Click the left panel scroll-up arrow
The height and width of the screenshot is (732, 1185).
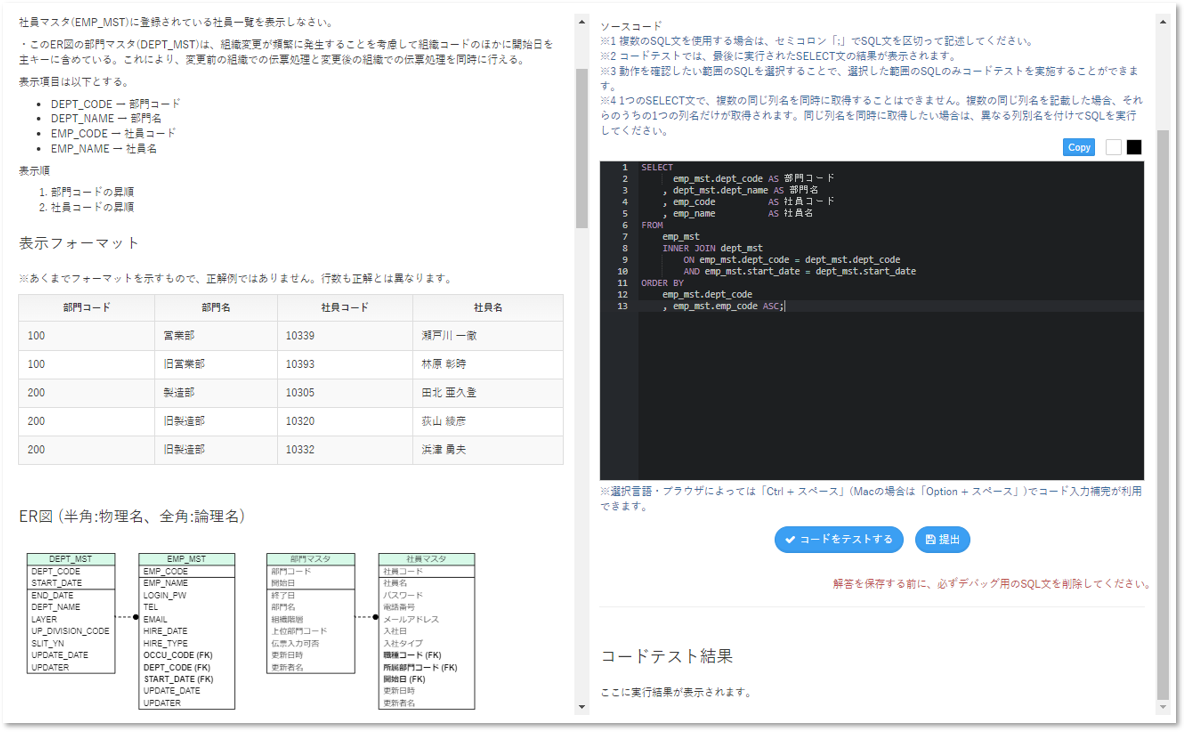point(581,22)
